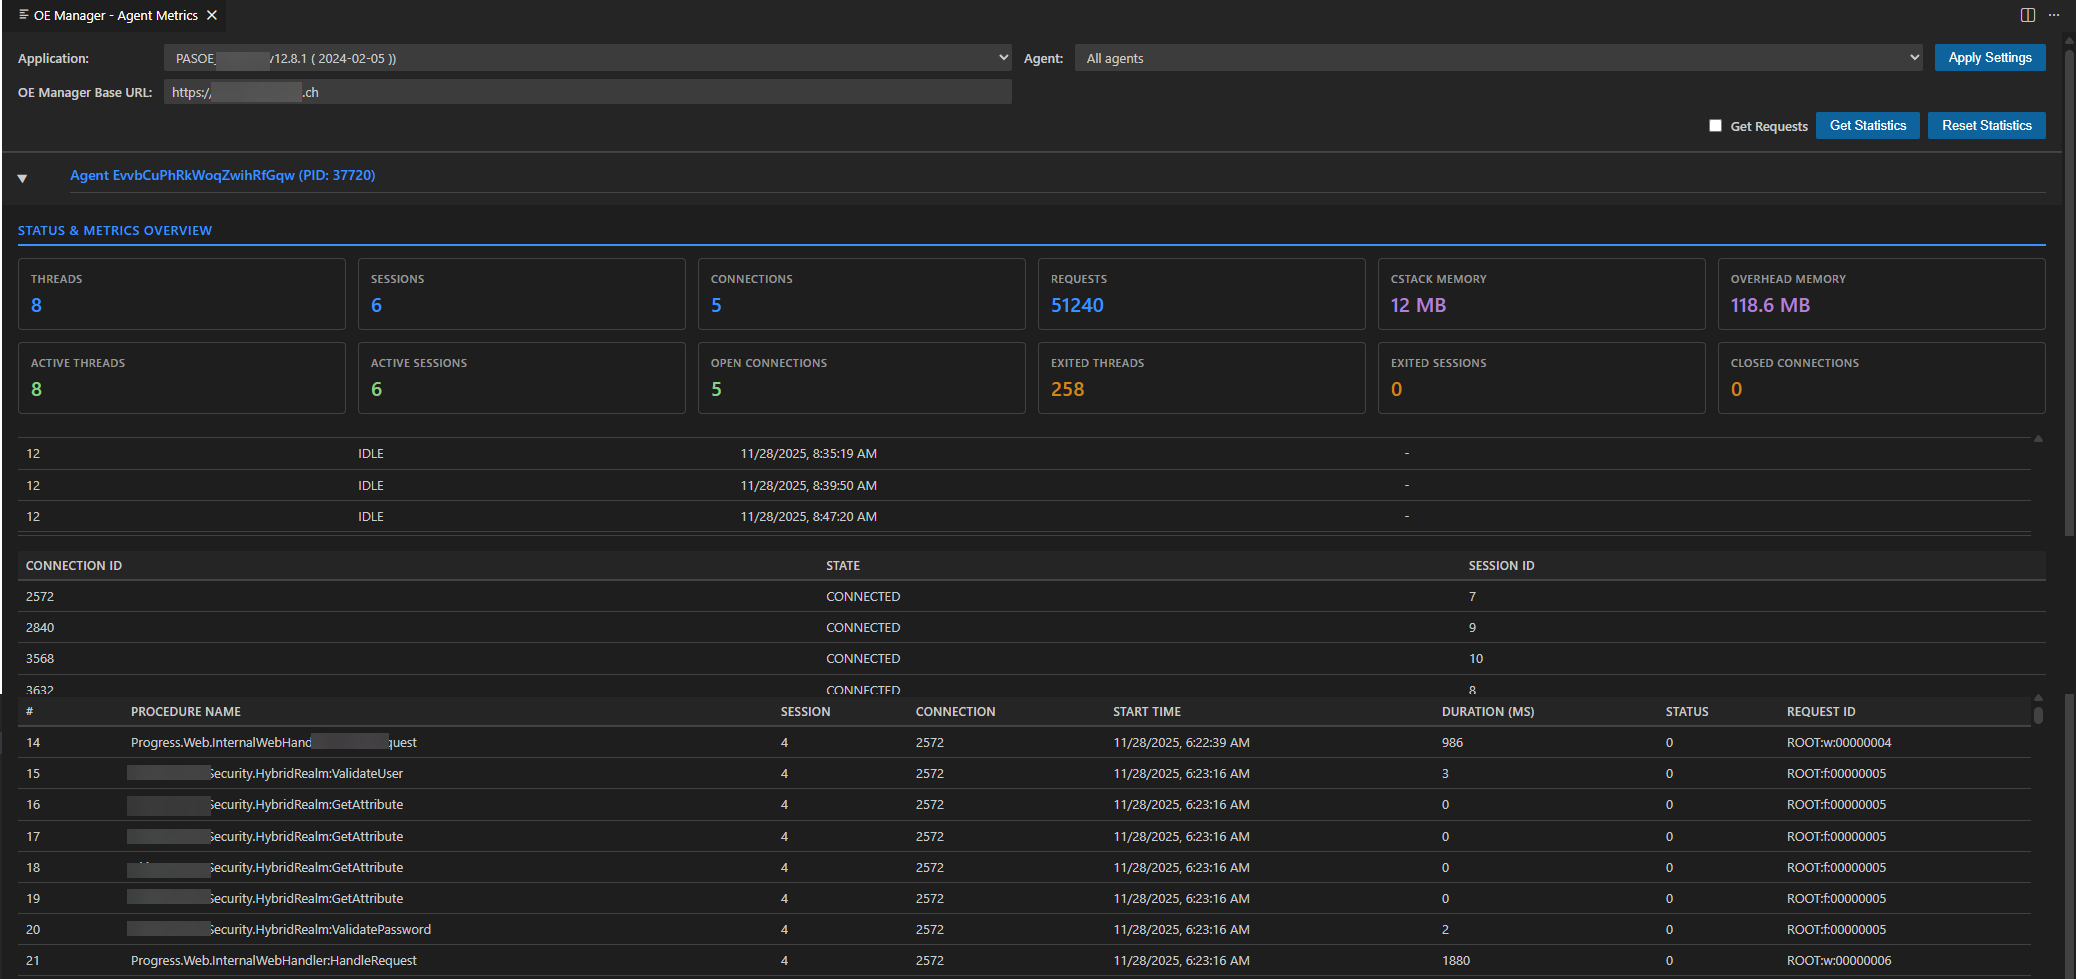Click the Reset Statistics button
Viewport: 2076px width, 979px height.
1986,125
